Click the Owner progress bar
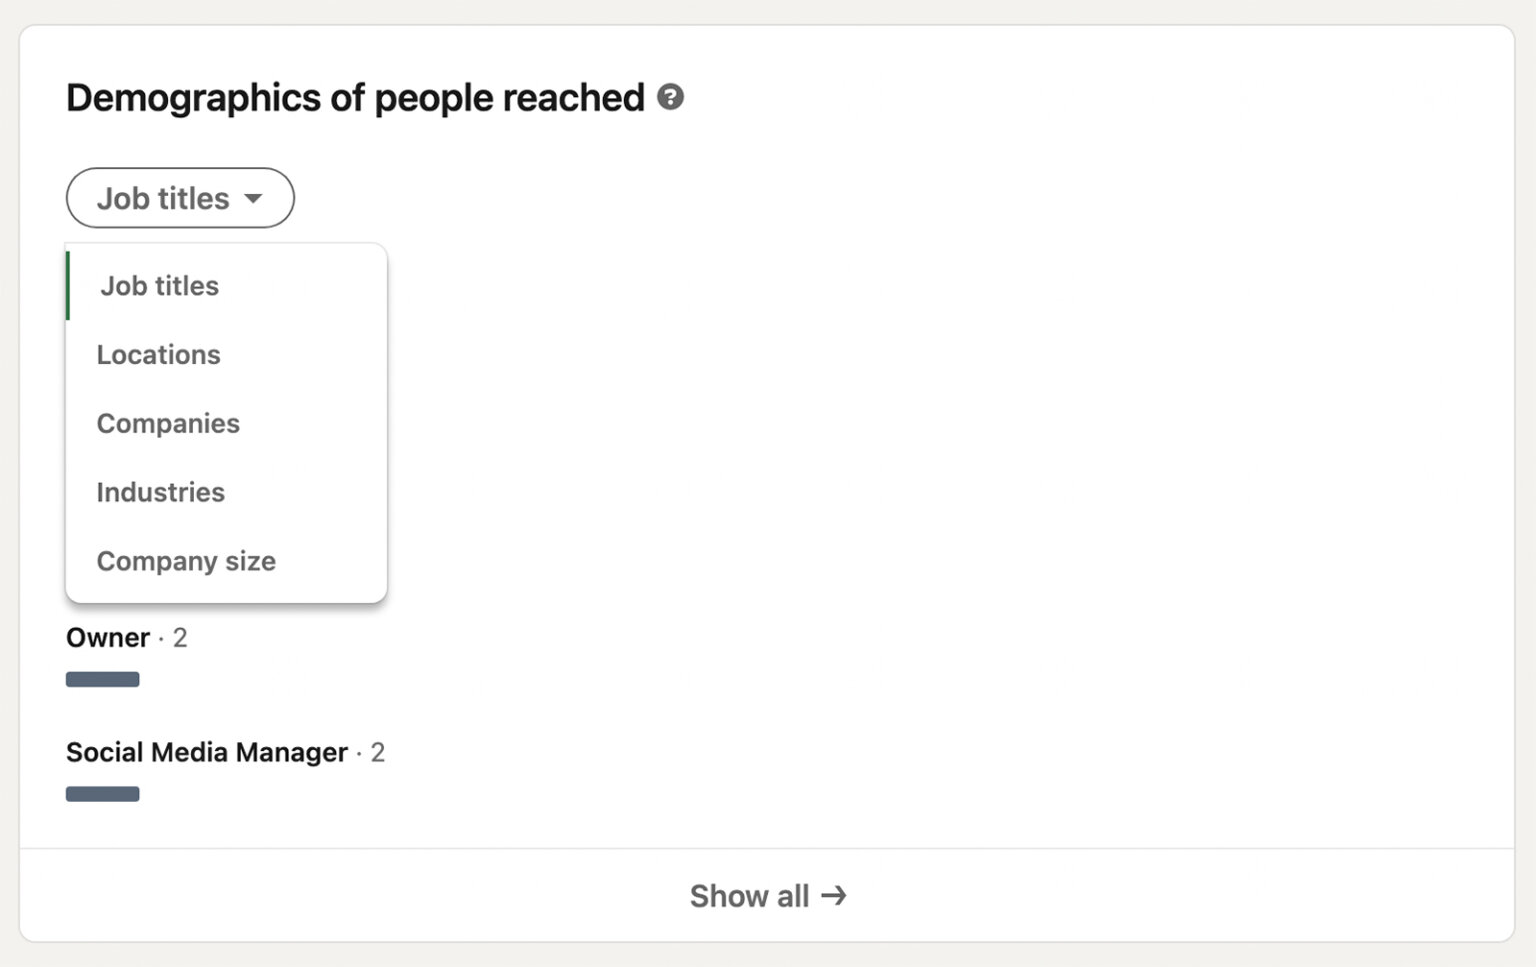 pyautogui.click(x=102, y=679)
